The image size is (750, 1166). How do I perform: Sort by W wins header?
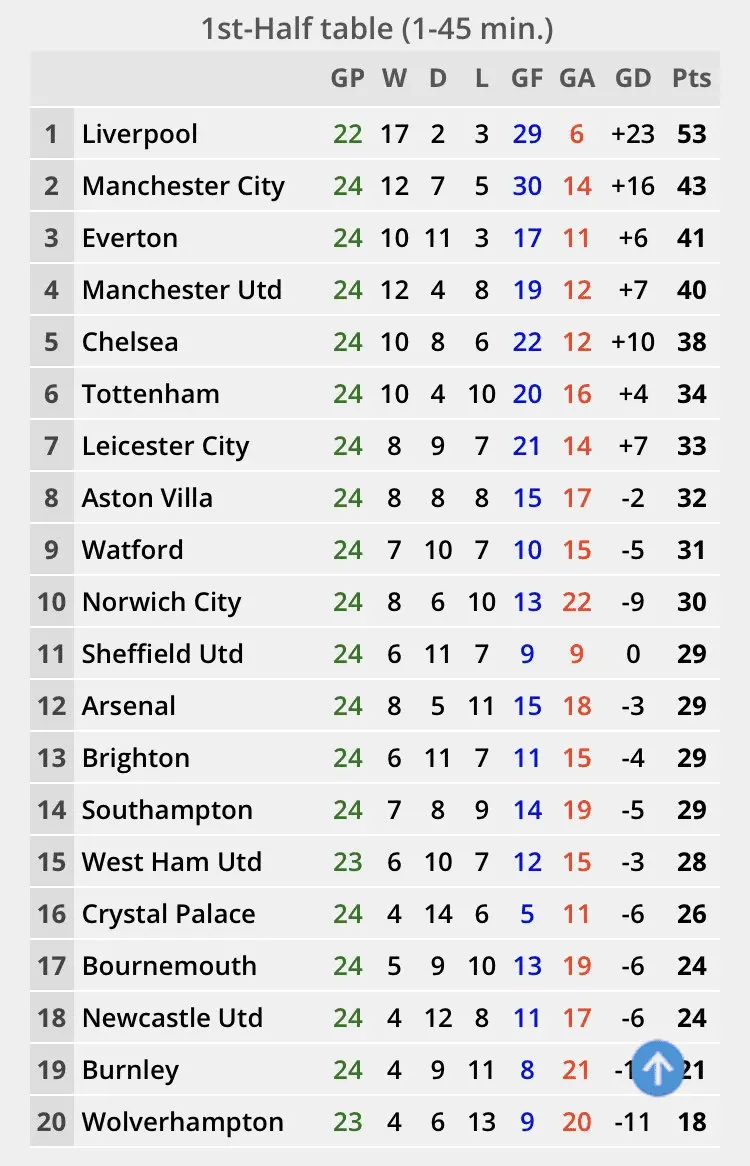click(x=395, y=79)
